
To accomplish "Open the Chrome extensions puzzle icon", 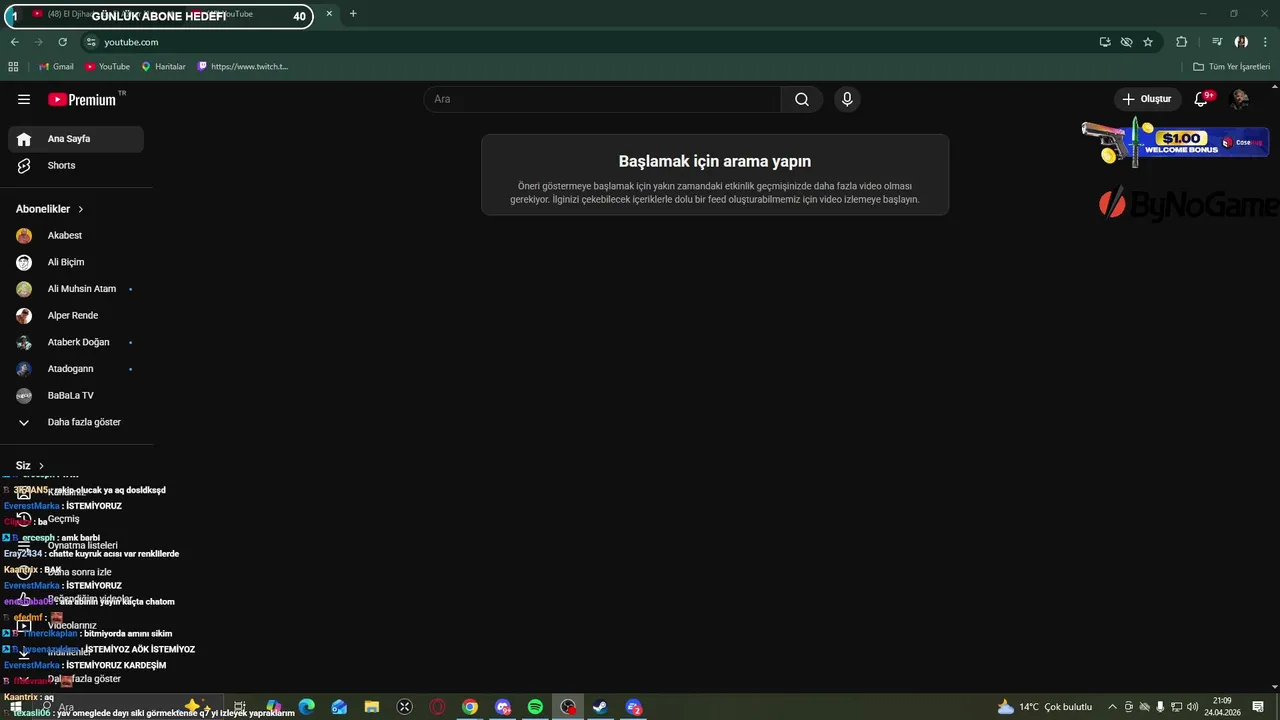I will pos(1182,42).
